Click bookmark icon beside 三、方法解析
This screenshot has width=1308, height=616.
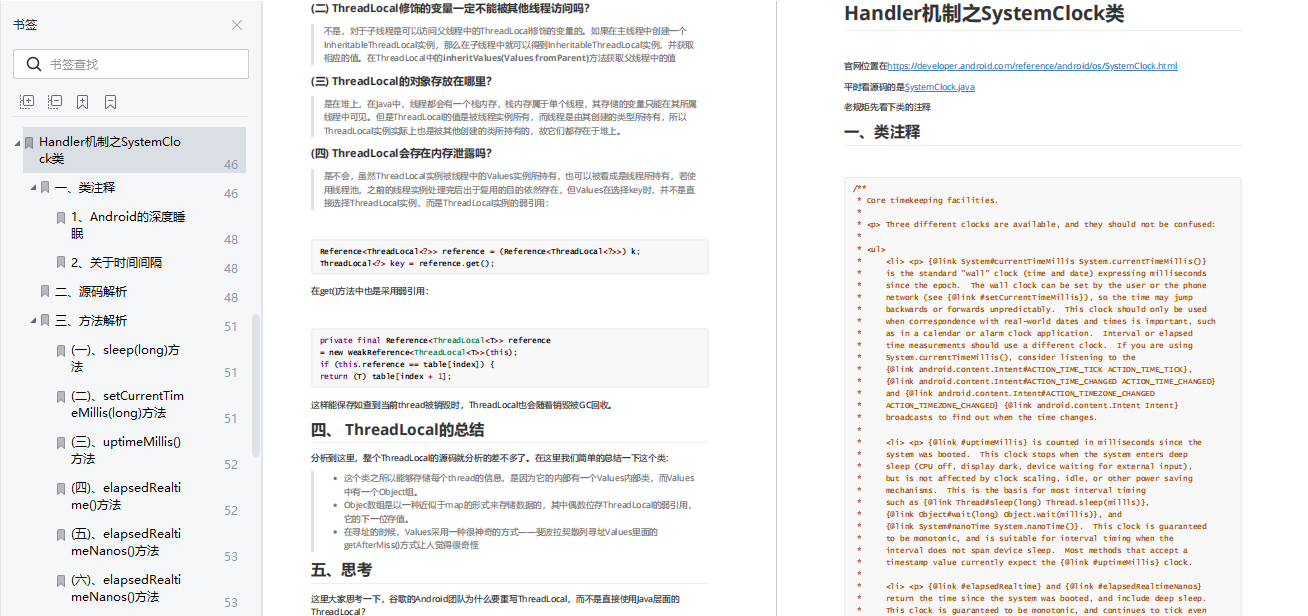click(45, 321)
